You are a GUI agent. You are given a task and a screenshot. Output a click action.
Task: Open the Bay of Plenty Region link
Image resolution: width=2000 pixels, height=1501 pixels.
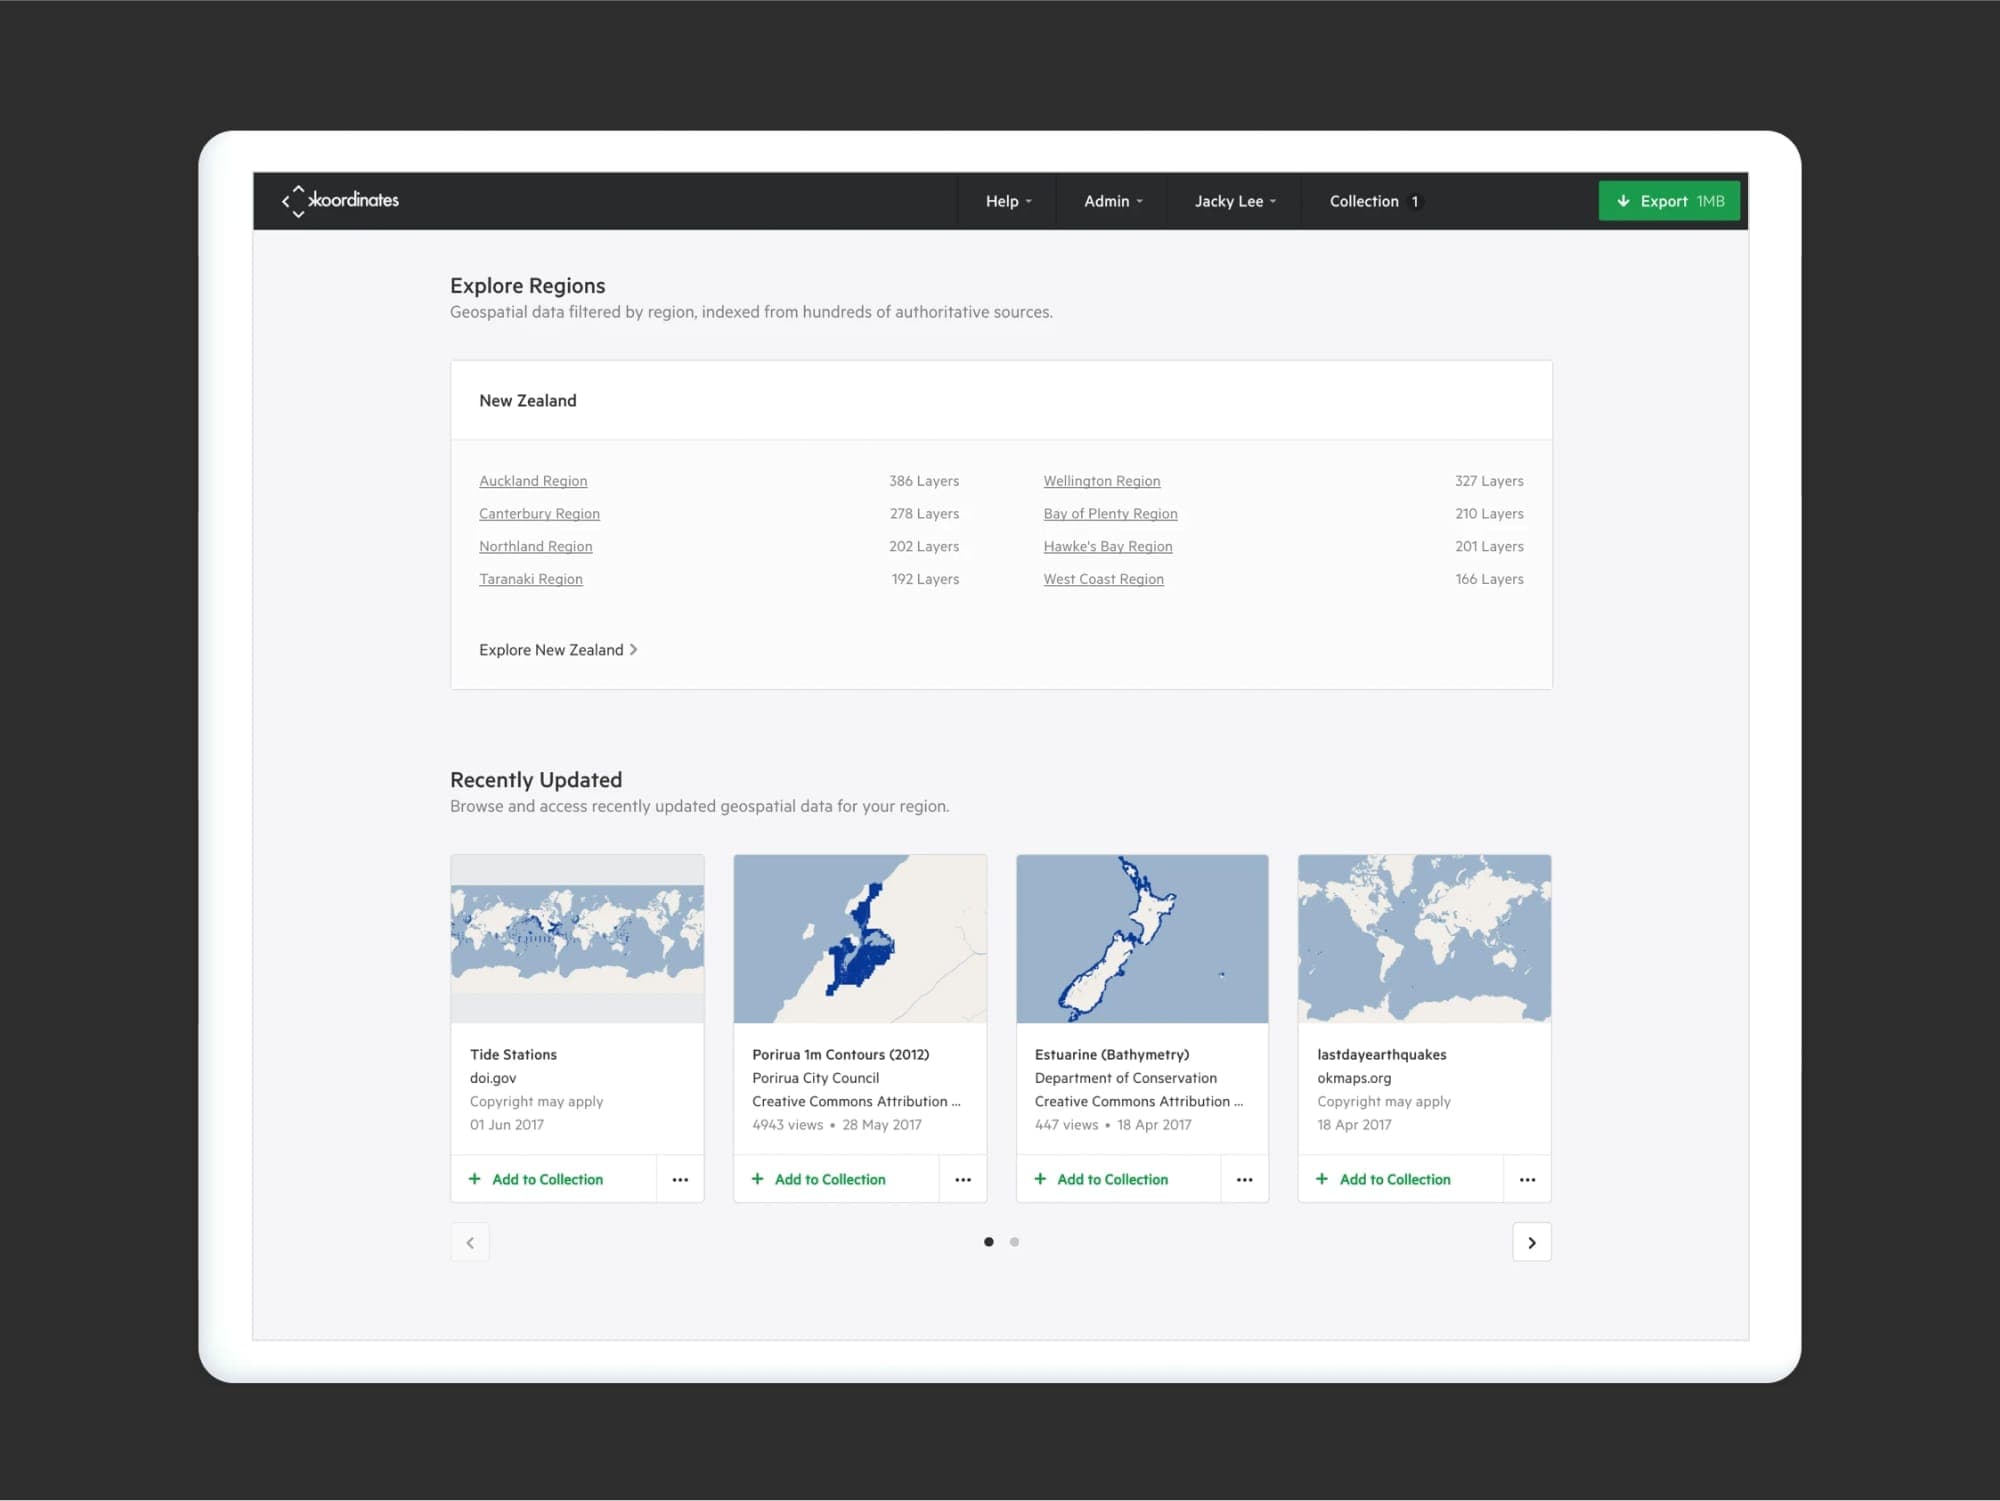1110,514
